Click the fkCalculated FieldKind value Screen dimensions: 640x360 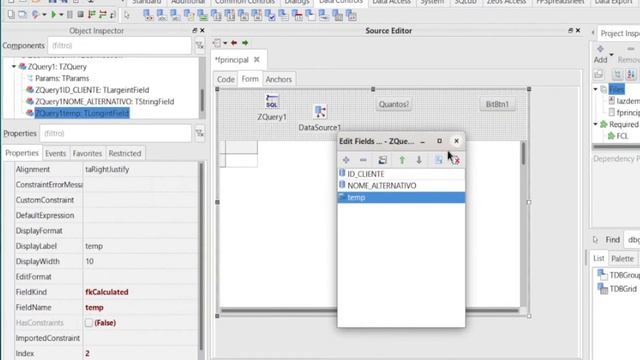pos(107,292)
